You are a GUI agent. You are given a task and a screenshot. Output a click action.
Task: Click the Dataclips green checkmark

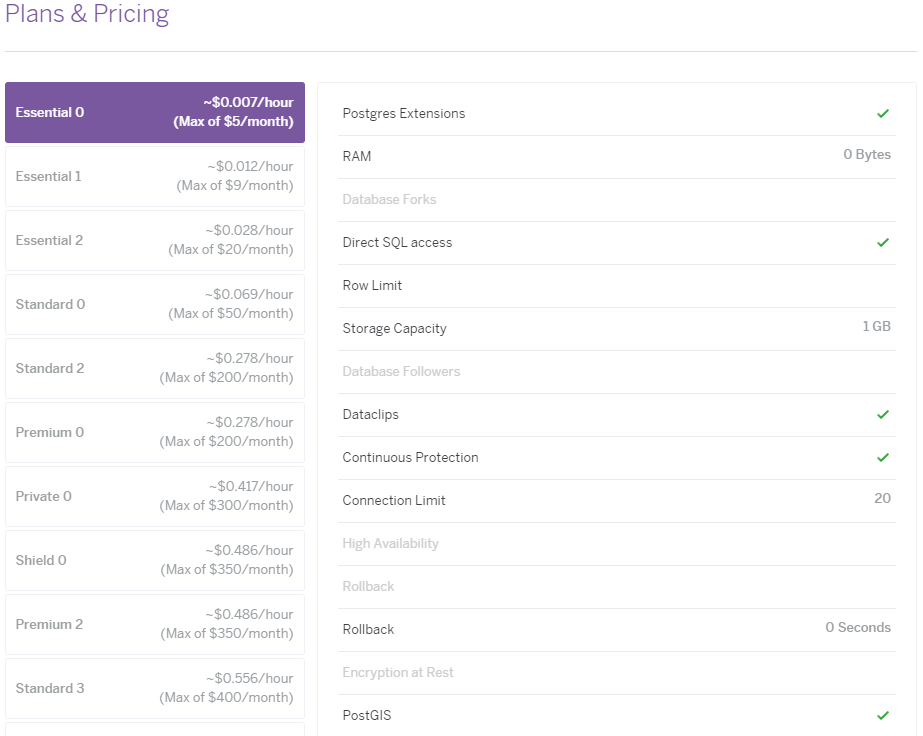pyautogui.click(x=883, y=414)
